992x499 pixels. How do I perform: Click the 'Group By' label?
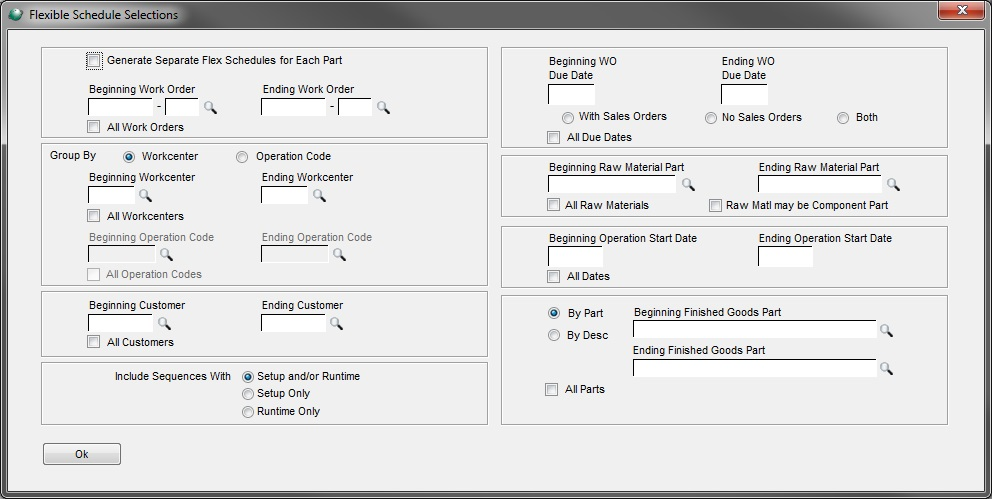73,156
